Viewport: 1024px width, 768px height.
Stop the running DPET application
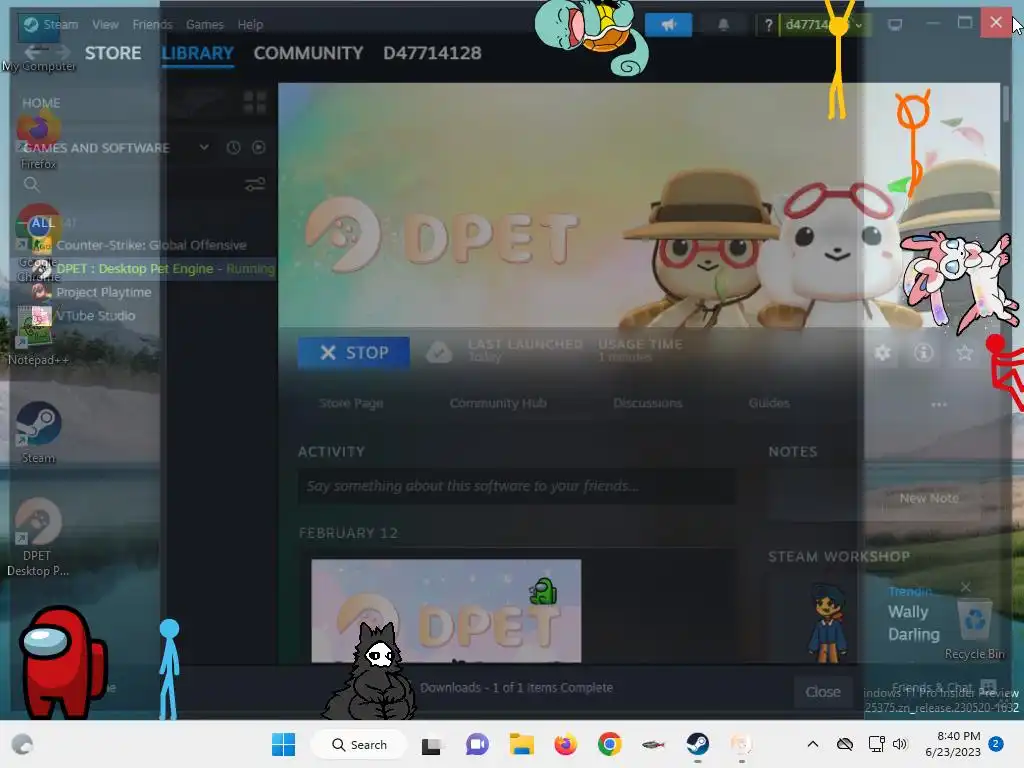(x=354, y=353)
